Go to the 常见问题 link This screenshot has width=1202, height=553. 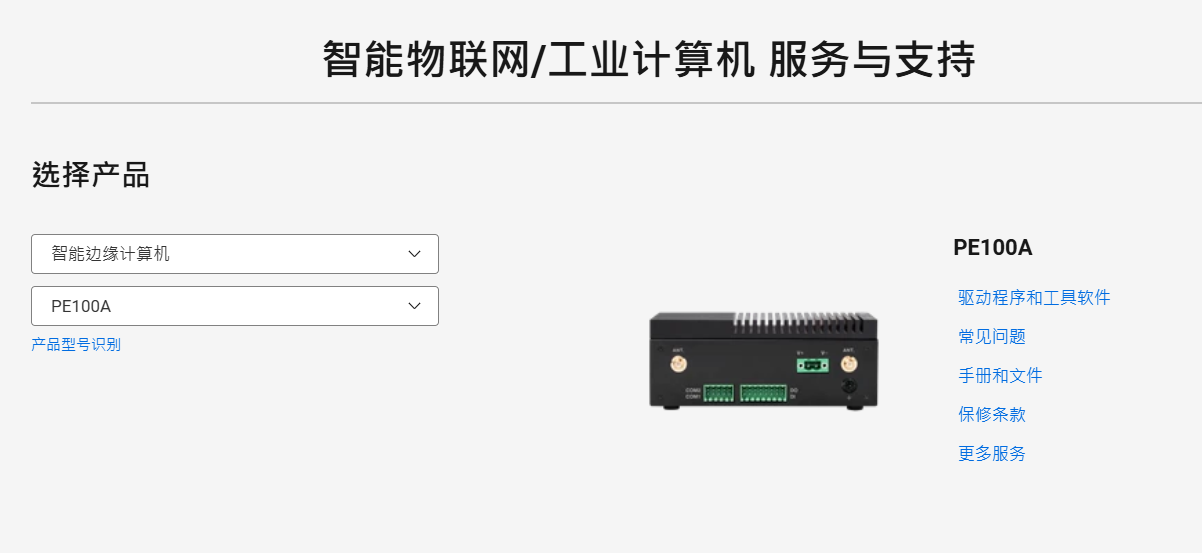point(992,337)
